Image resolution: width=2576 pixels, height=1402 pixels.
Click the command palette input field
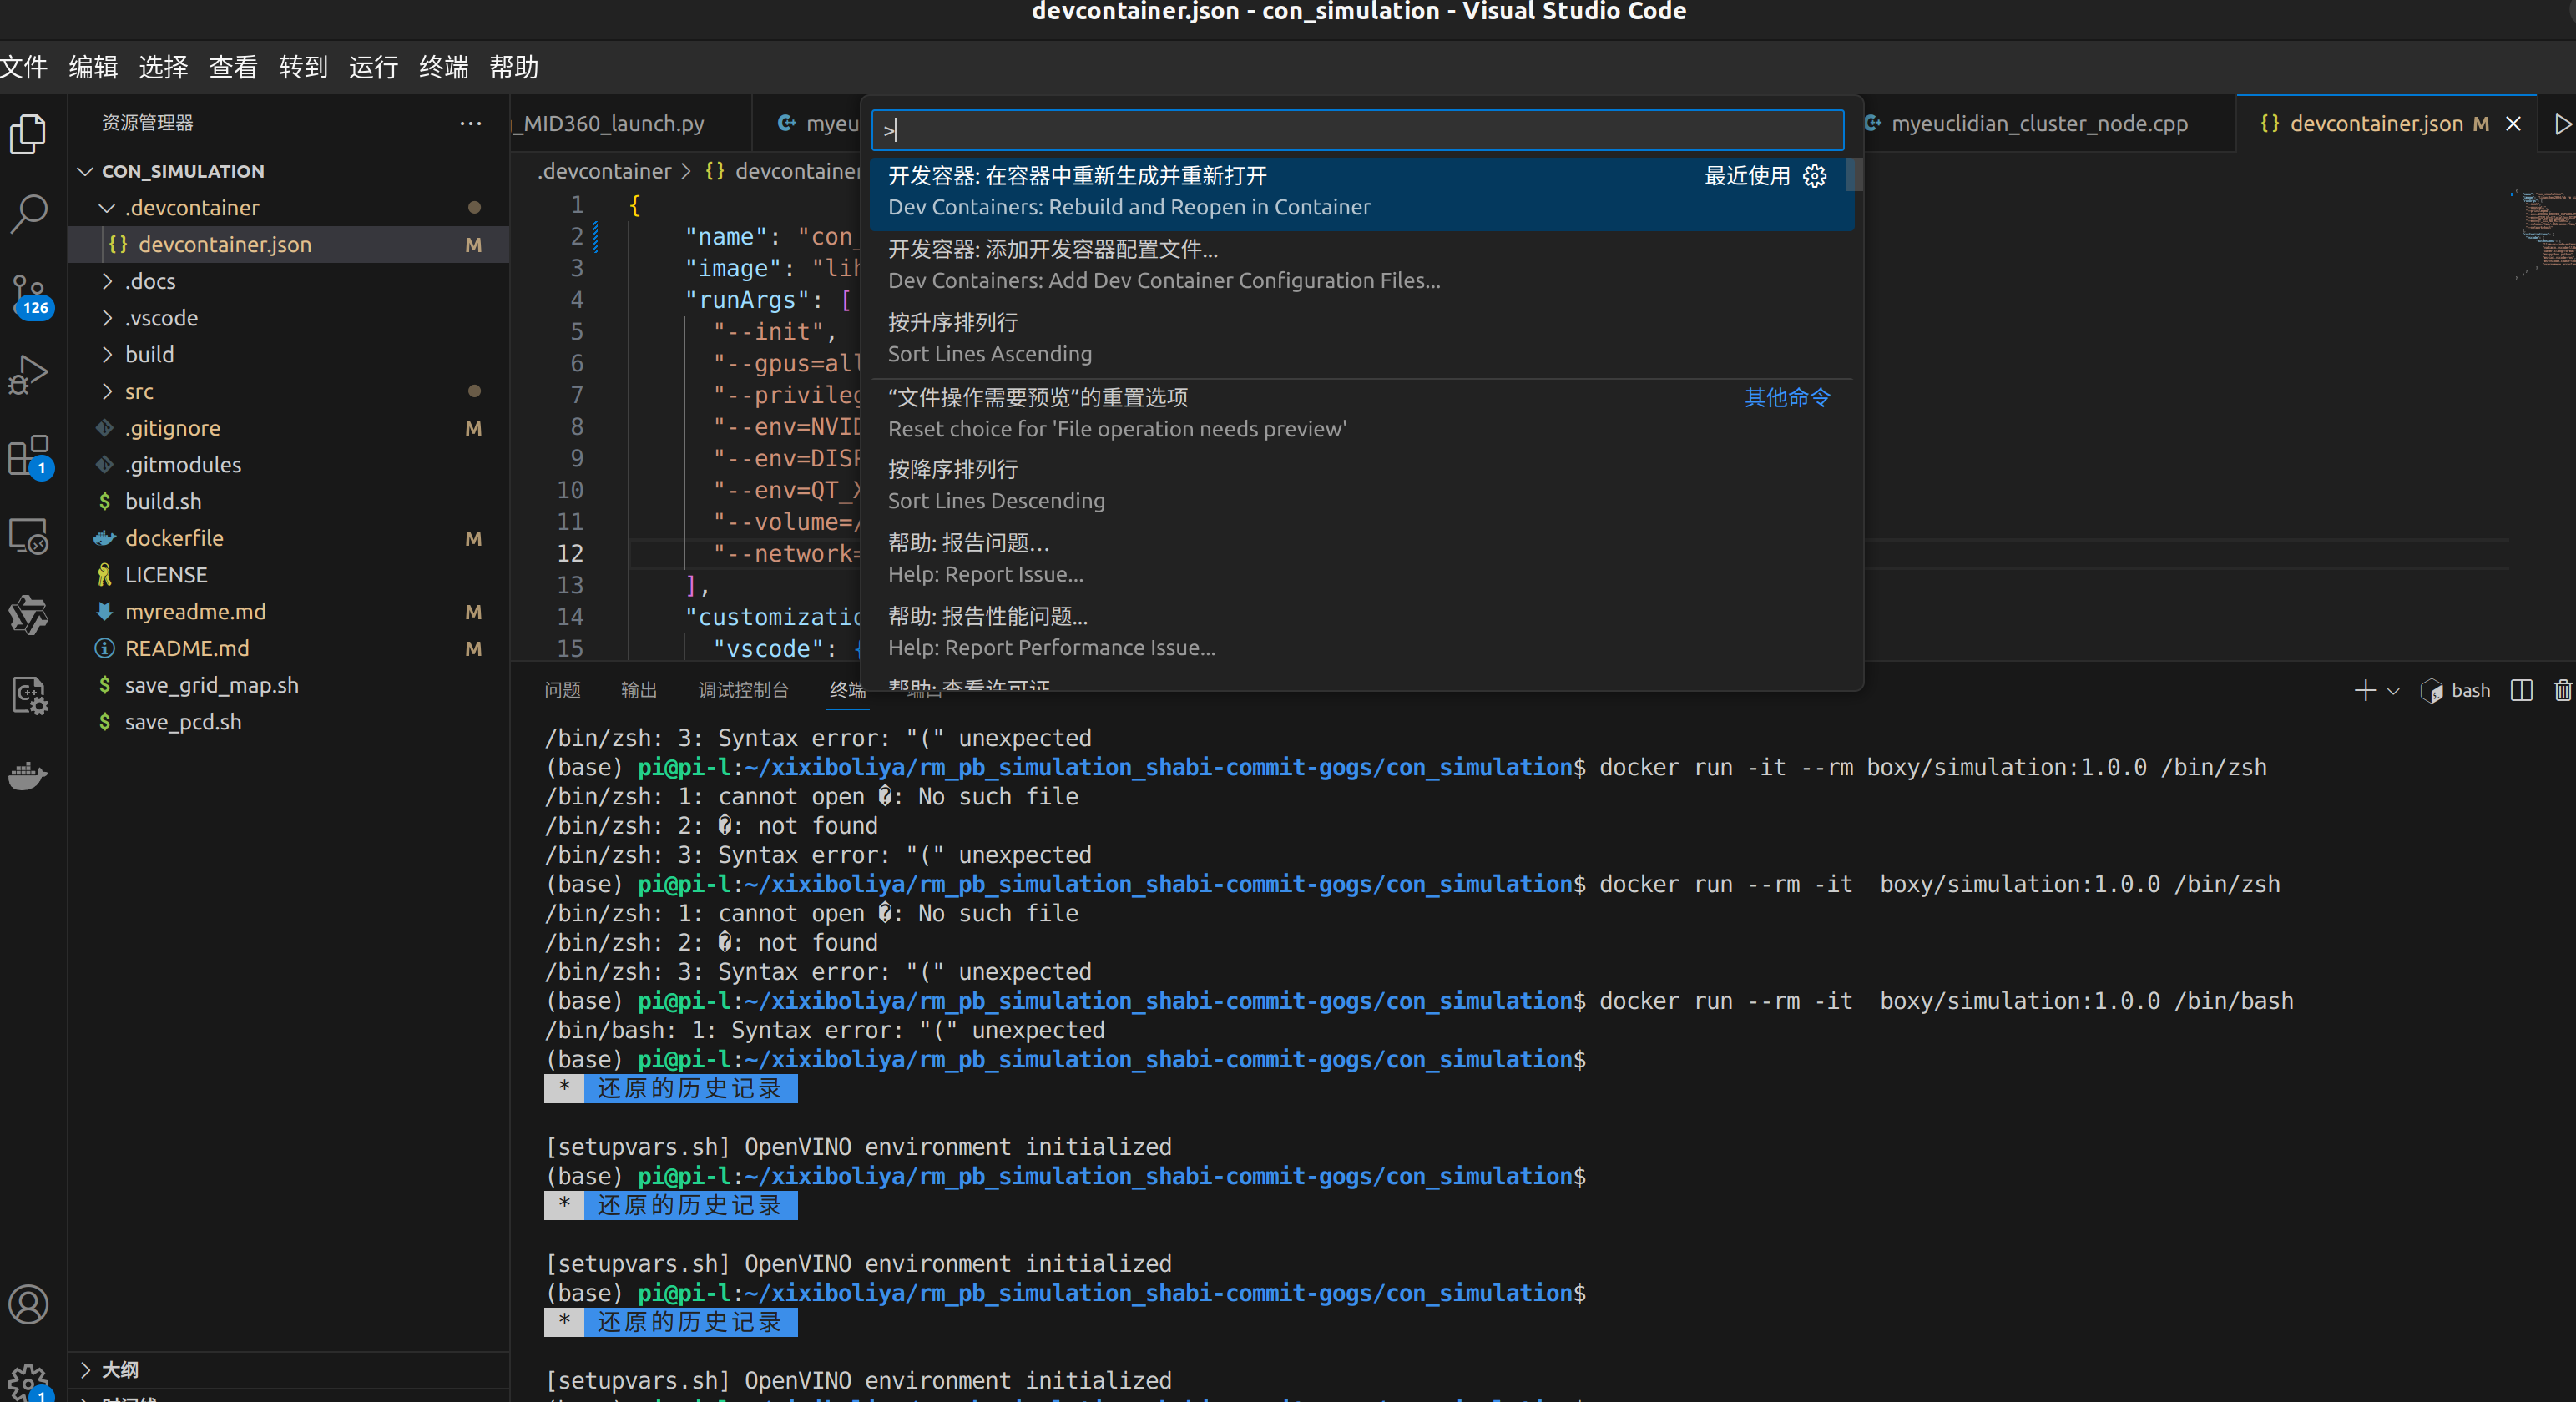coord(1357,130)
